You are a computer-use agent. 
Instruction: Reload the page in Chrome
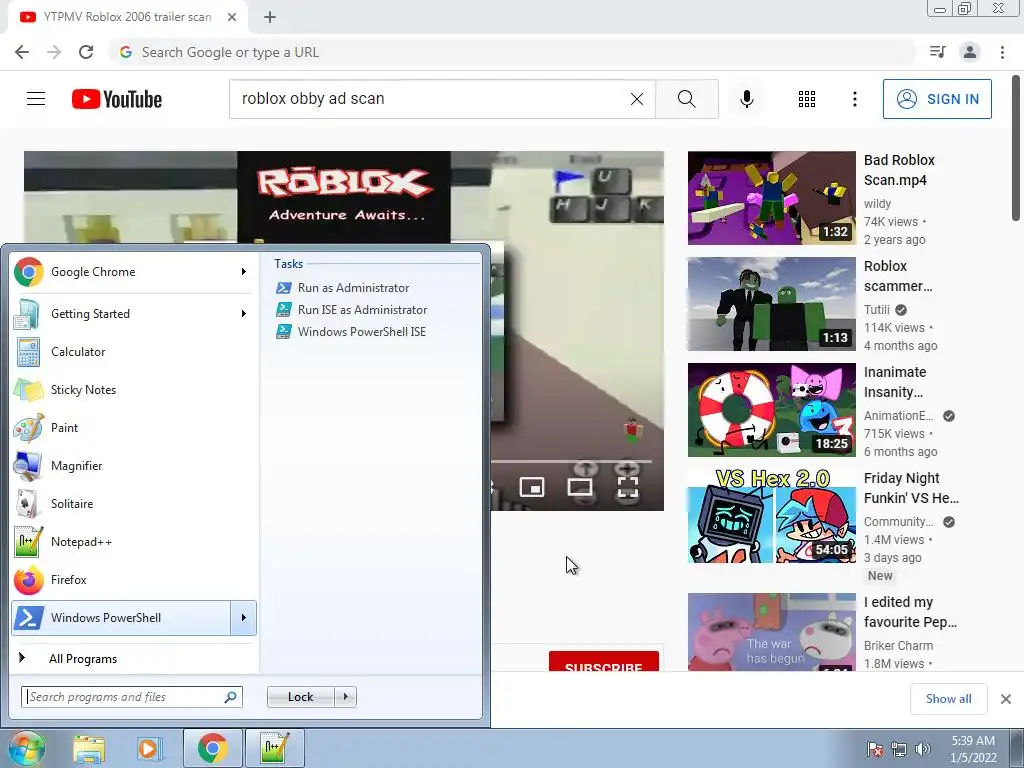point(86,52)
